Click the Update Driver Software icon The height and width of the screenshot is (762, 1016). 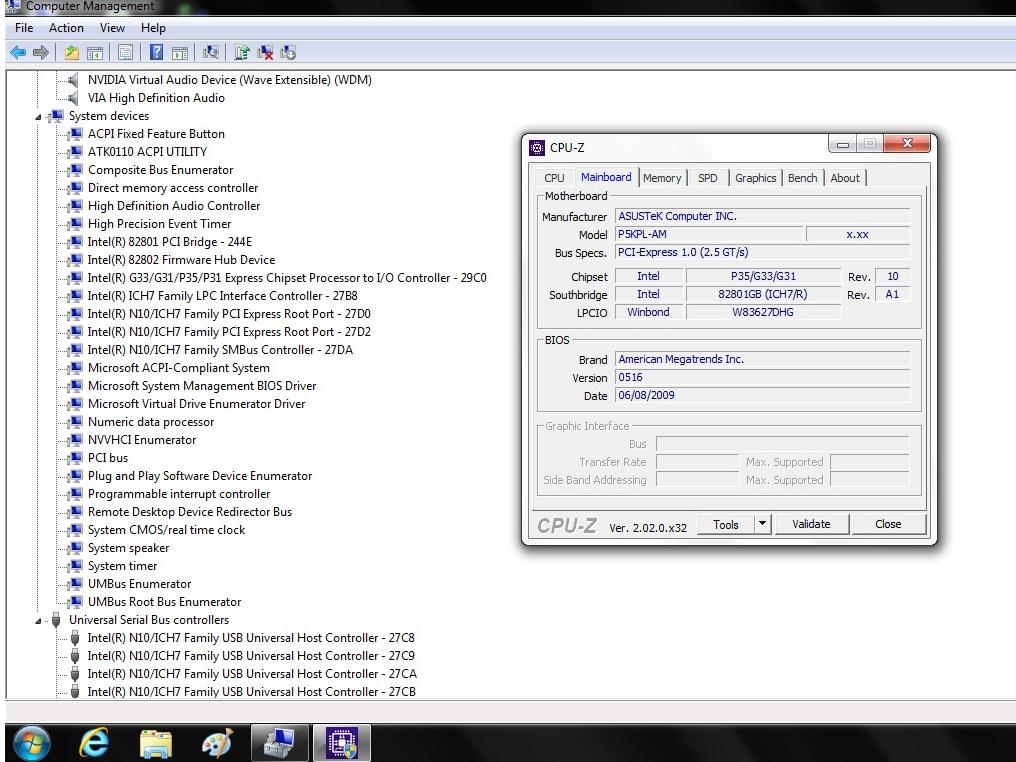(x=242, y=52)
